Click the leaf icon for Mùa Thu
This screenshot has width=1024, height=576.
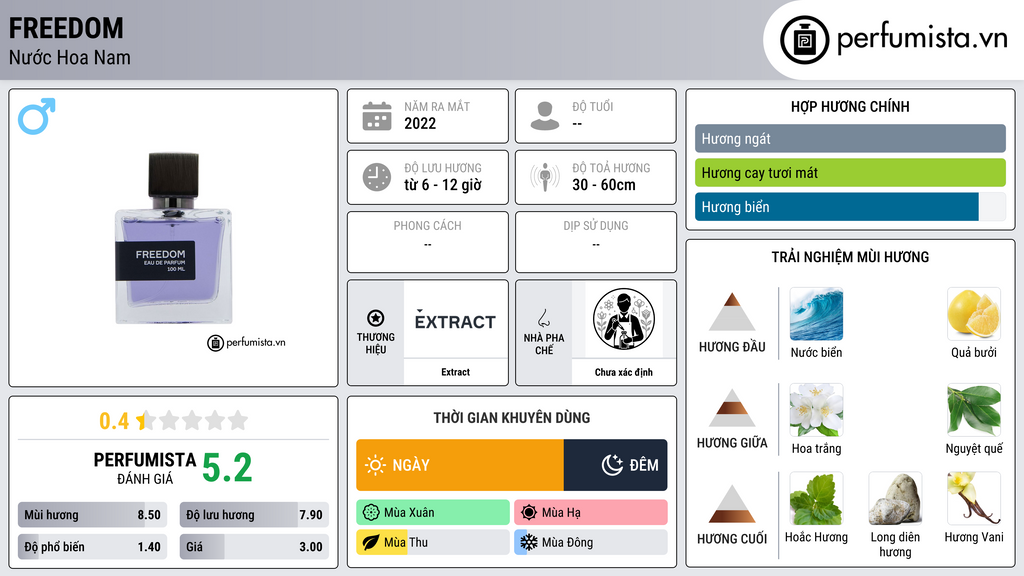click(371, 543)
